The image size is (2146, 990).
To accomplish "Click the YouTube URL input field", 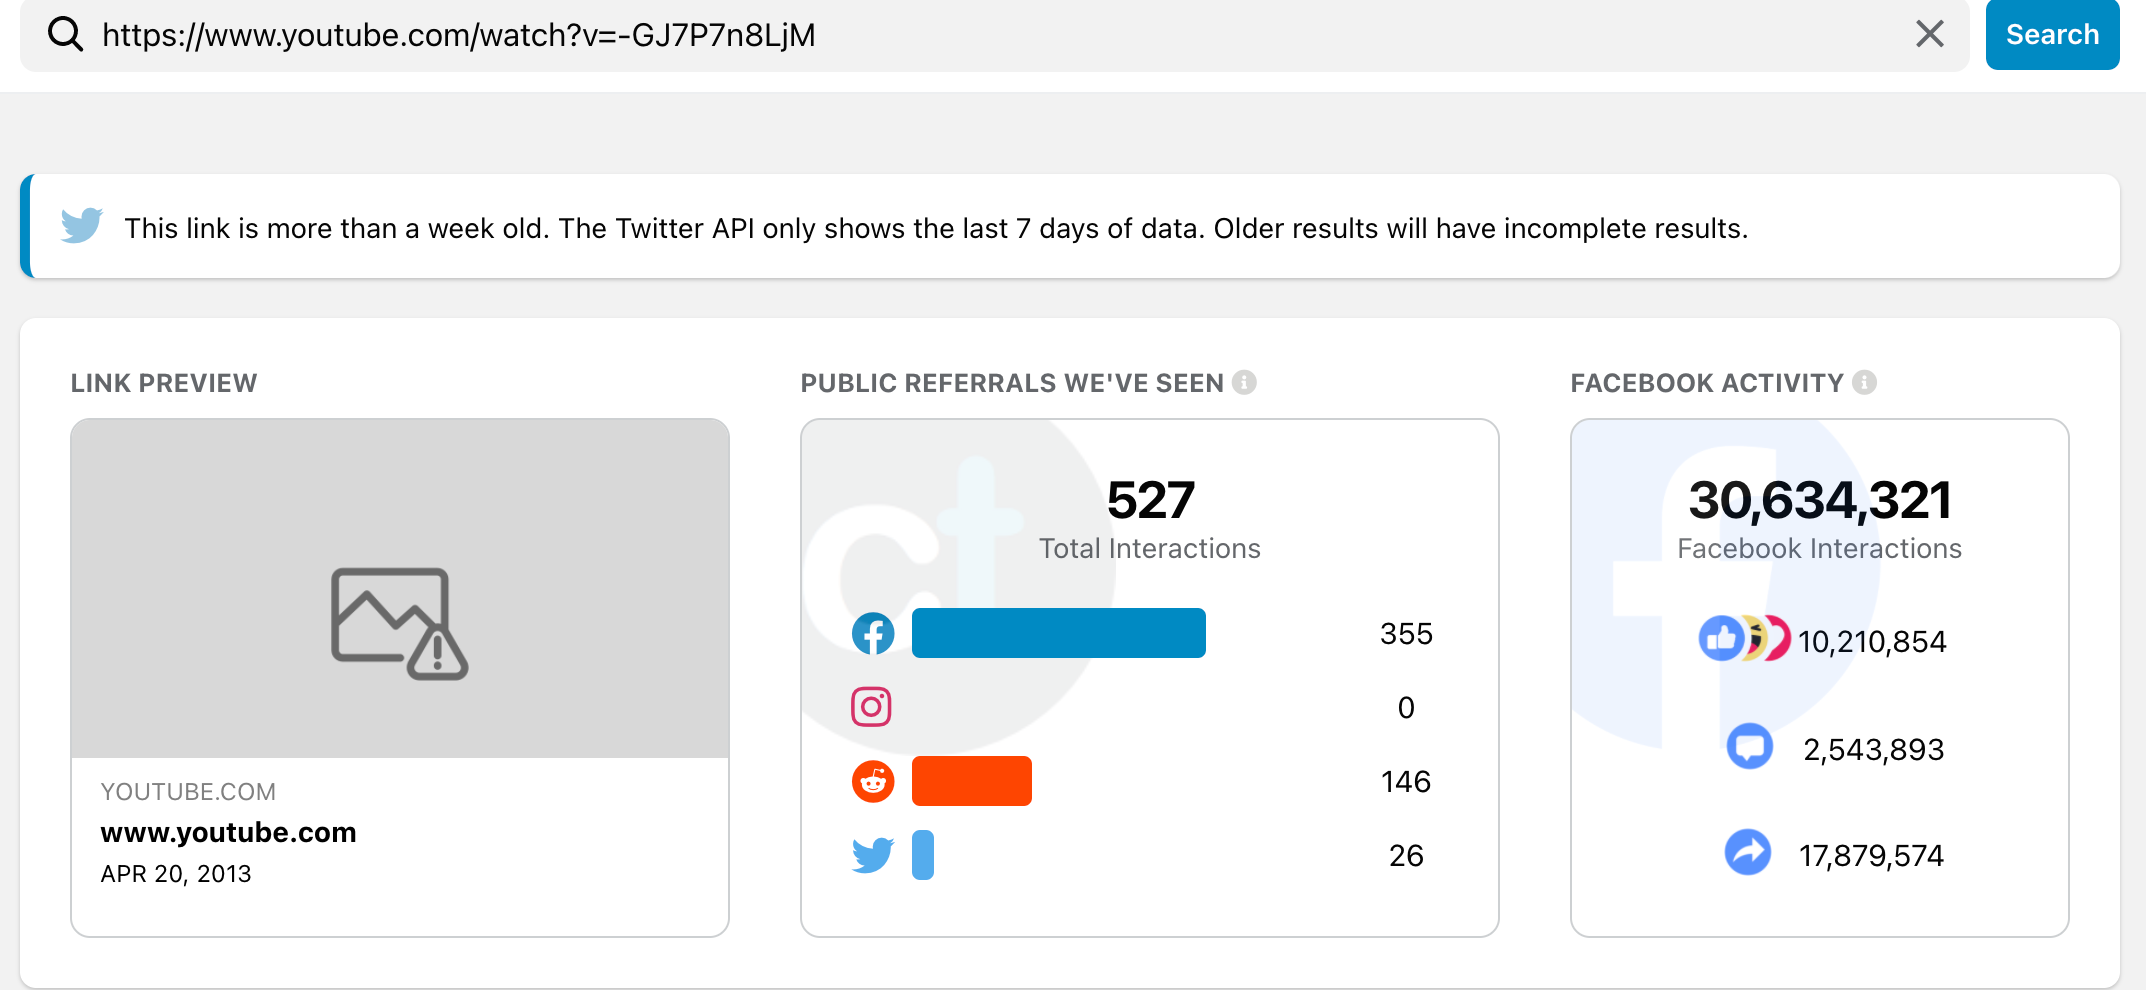I will [x=900, y=35].
